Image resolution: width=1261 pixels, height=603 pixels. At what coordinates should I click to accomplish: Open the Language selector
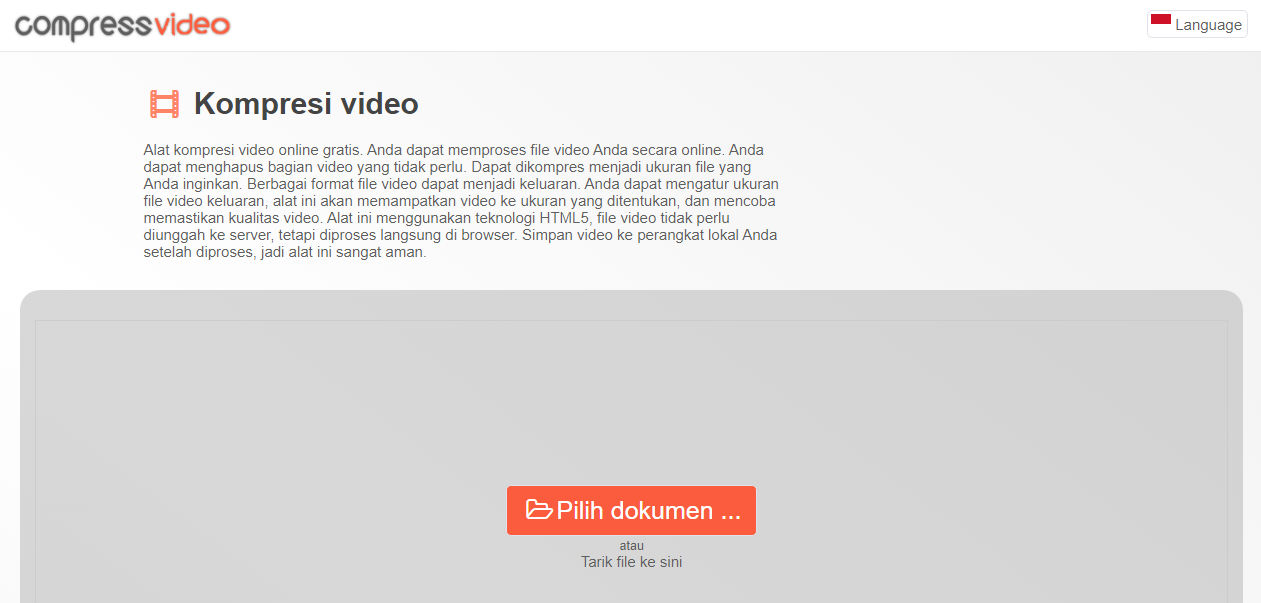click(1197, 25)
